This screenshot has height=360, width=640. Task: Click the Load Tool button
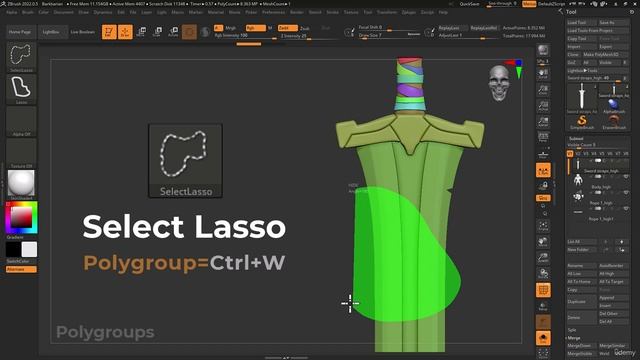pyautogui.click(x=582, y=23)
